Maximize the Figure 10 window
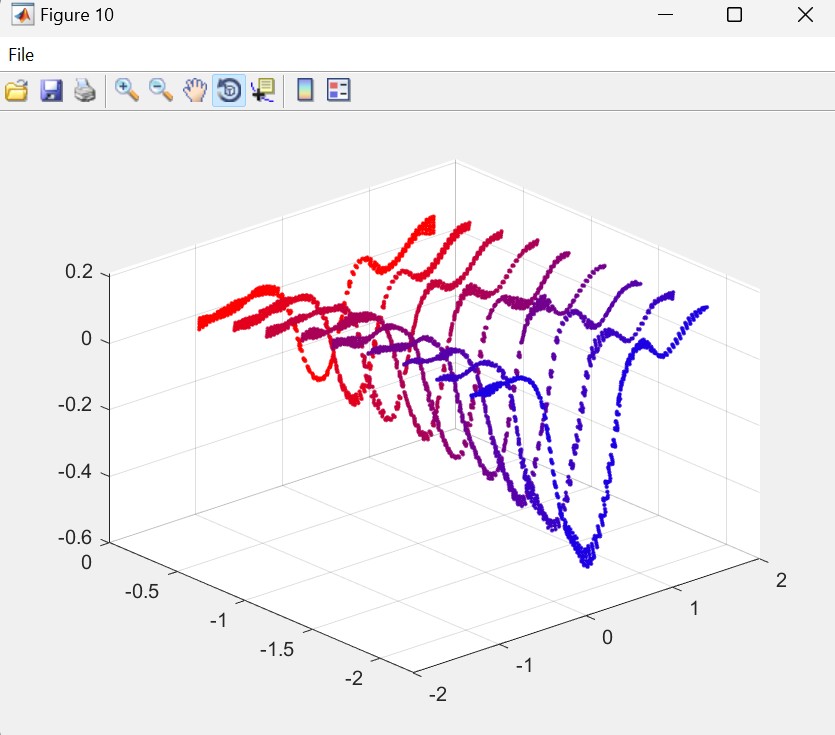 click(734, 15)
